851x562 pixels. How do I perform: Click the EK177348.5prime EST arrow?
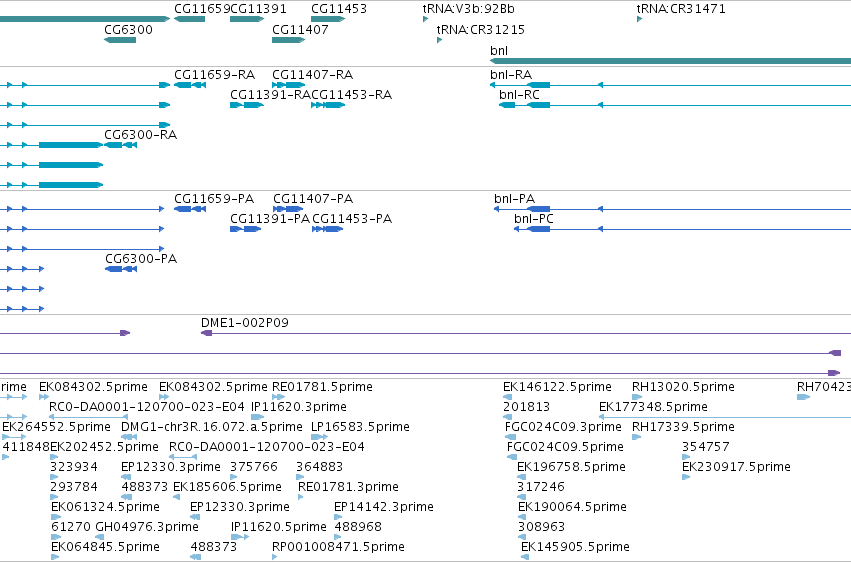pos(725,417)
